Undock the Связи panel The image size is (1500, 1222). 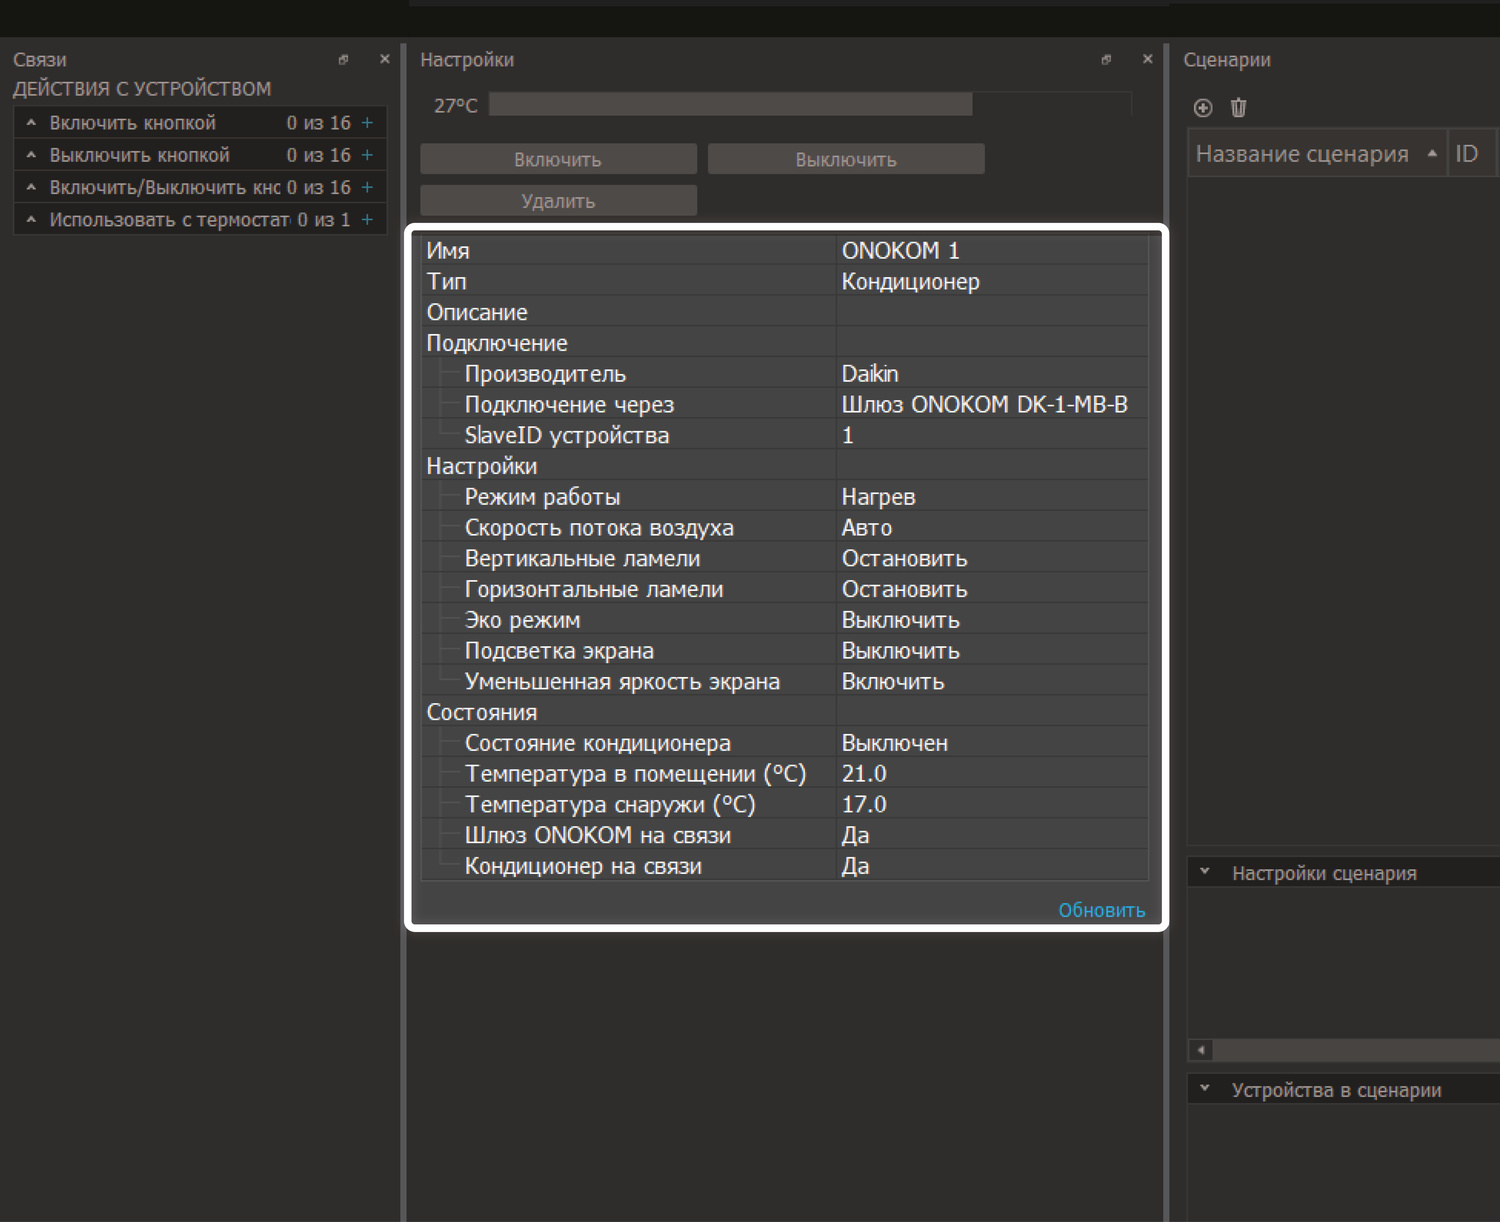click(x=343, y=60)
